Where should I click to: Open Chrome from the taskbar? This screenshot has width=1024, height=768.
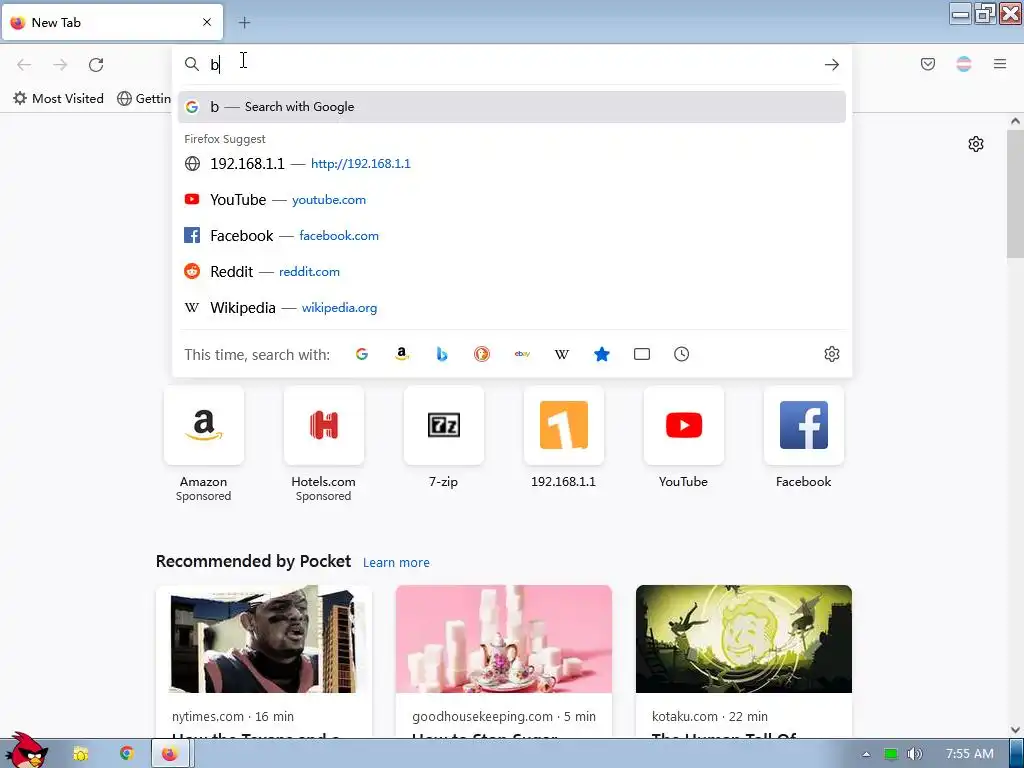click(126, 754)
